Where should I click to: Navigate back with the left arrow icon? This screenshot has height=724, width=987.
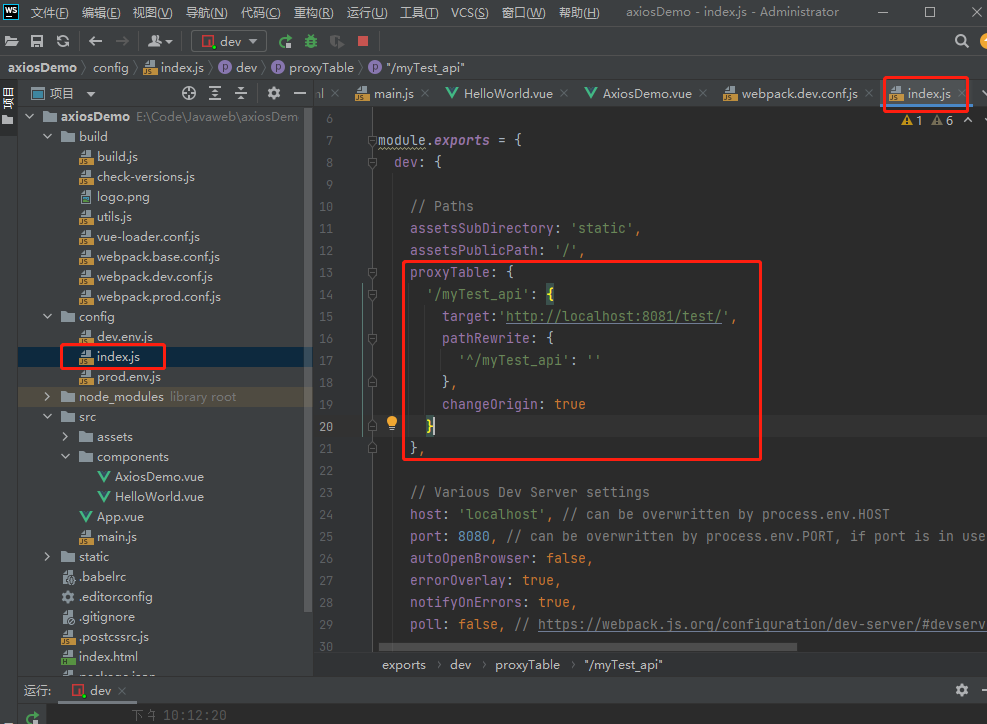click(x=96, y=42)
